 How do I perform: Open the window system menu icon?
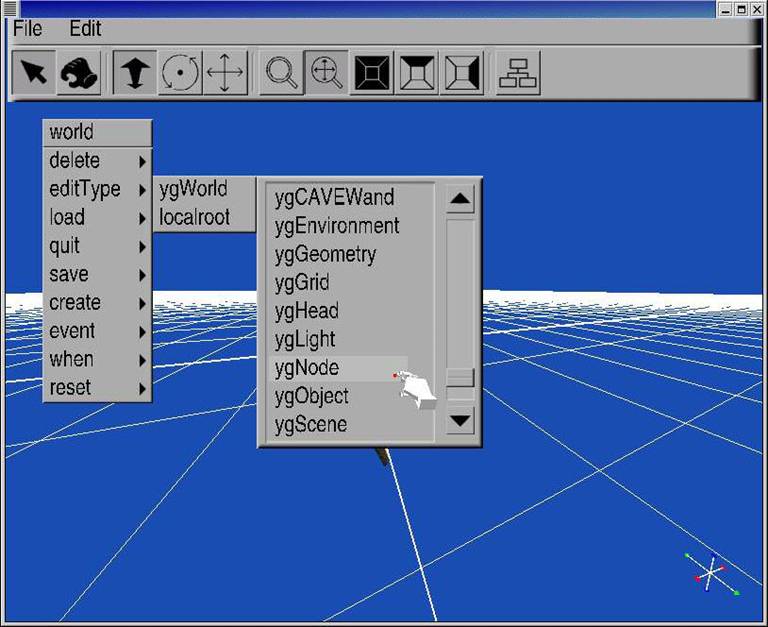point(10,8)
